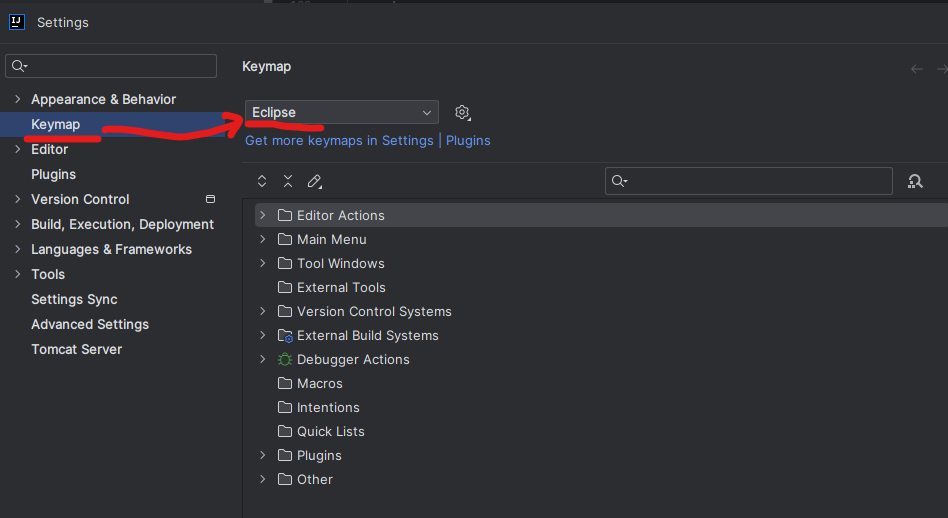Click the Debugger Actions bug icon
Screen dimensions: 948x518
285,360
